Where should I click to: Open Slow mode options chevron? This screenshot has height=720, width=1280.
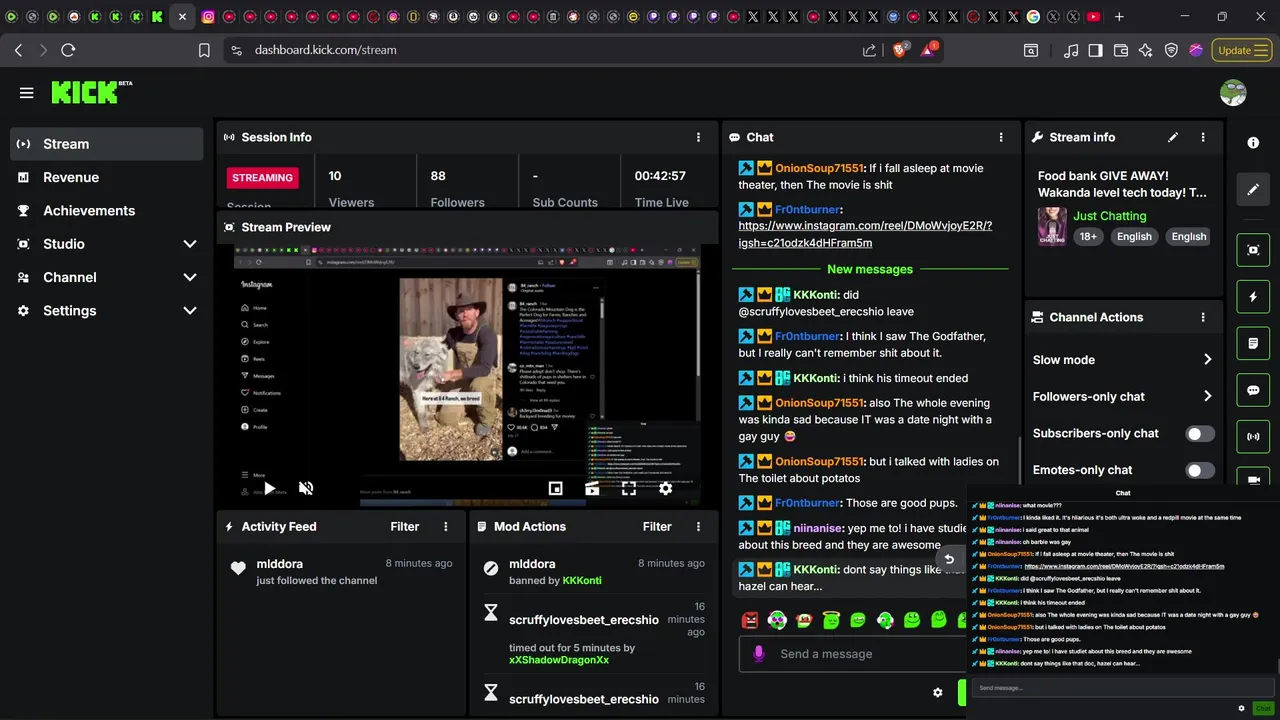(x=1207, y=360)
